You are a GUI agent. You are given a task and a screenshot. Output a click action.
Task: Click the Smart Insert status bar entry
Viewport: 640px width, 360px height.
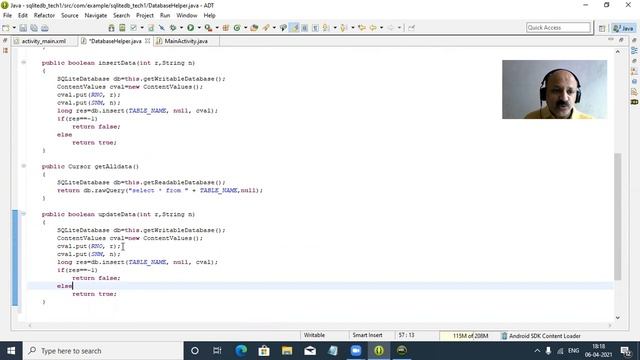pos(367,335)
